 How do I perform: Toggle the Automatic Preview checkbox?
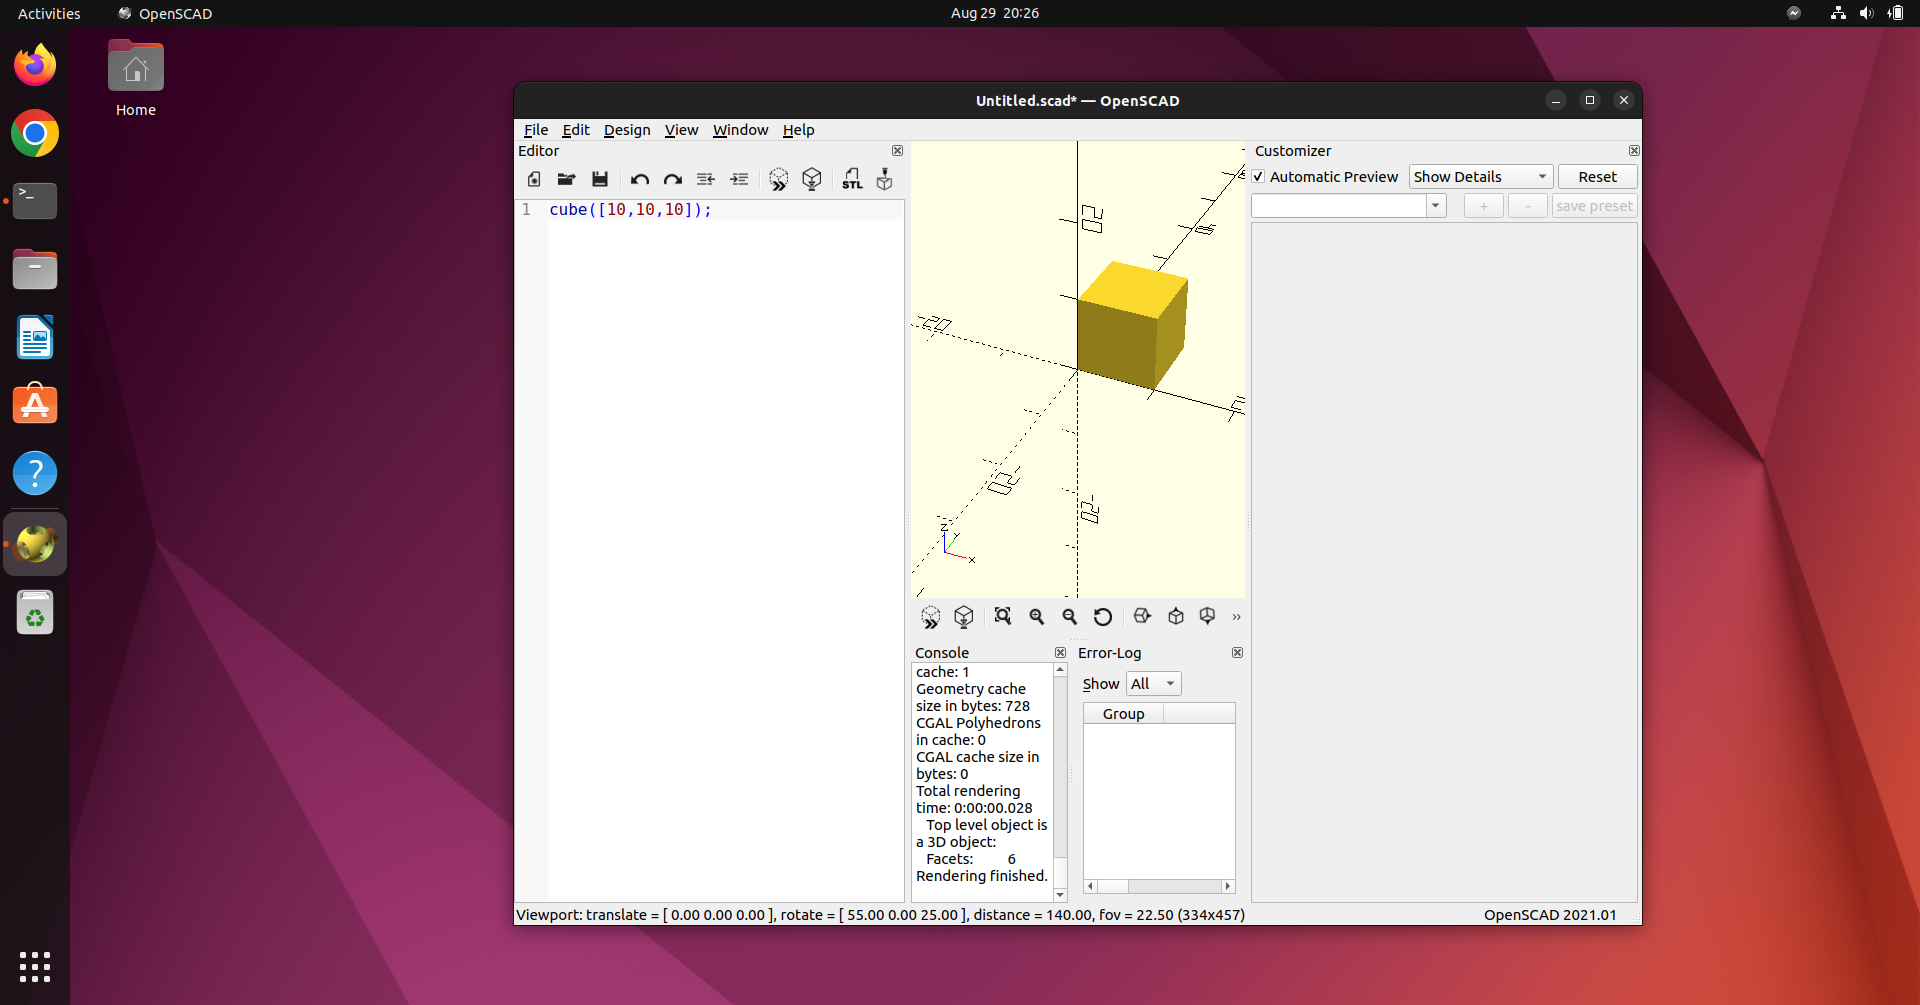(x=1259, y=176)
